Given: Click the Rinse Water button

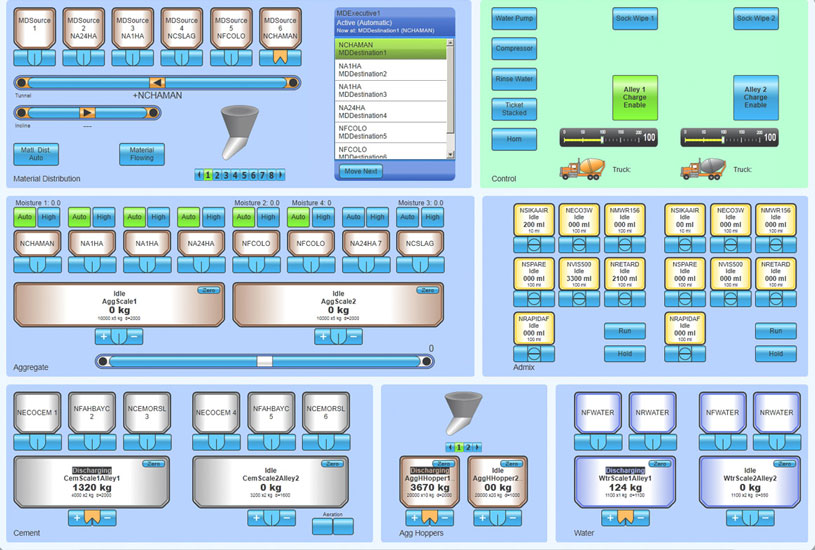Looking at the screenshot, I should (x=514, y=79).
